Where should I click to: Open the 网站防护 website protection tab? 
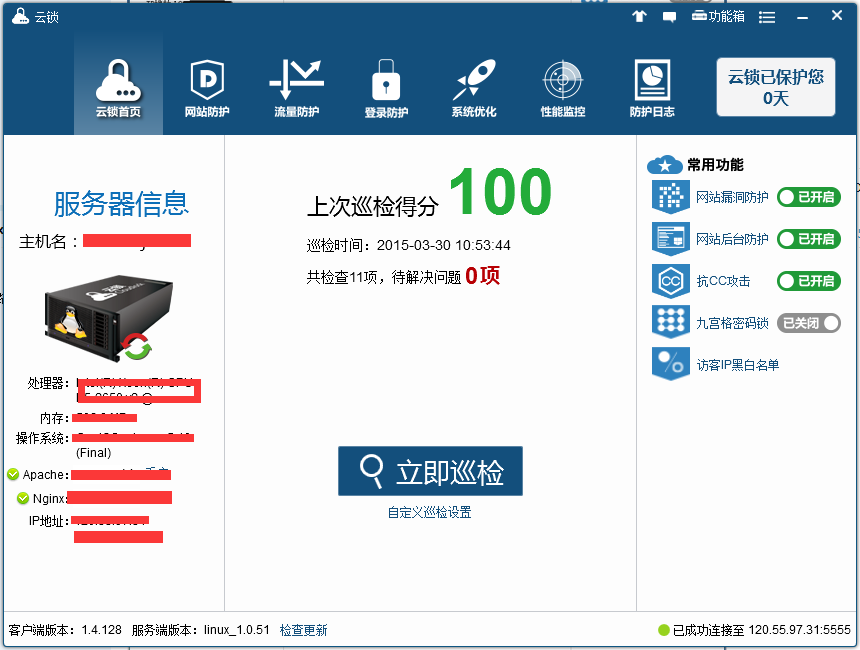(207, 88)
